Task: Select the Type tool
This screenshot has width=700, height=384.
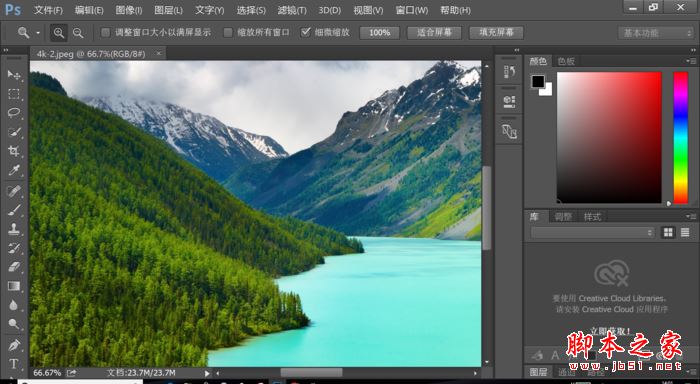Action: (14, 363)
